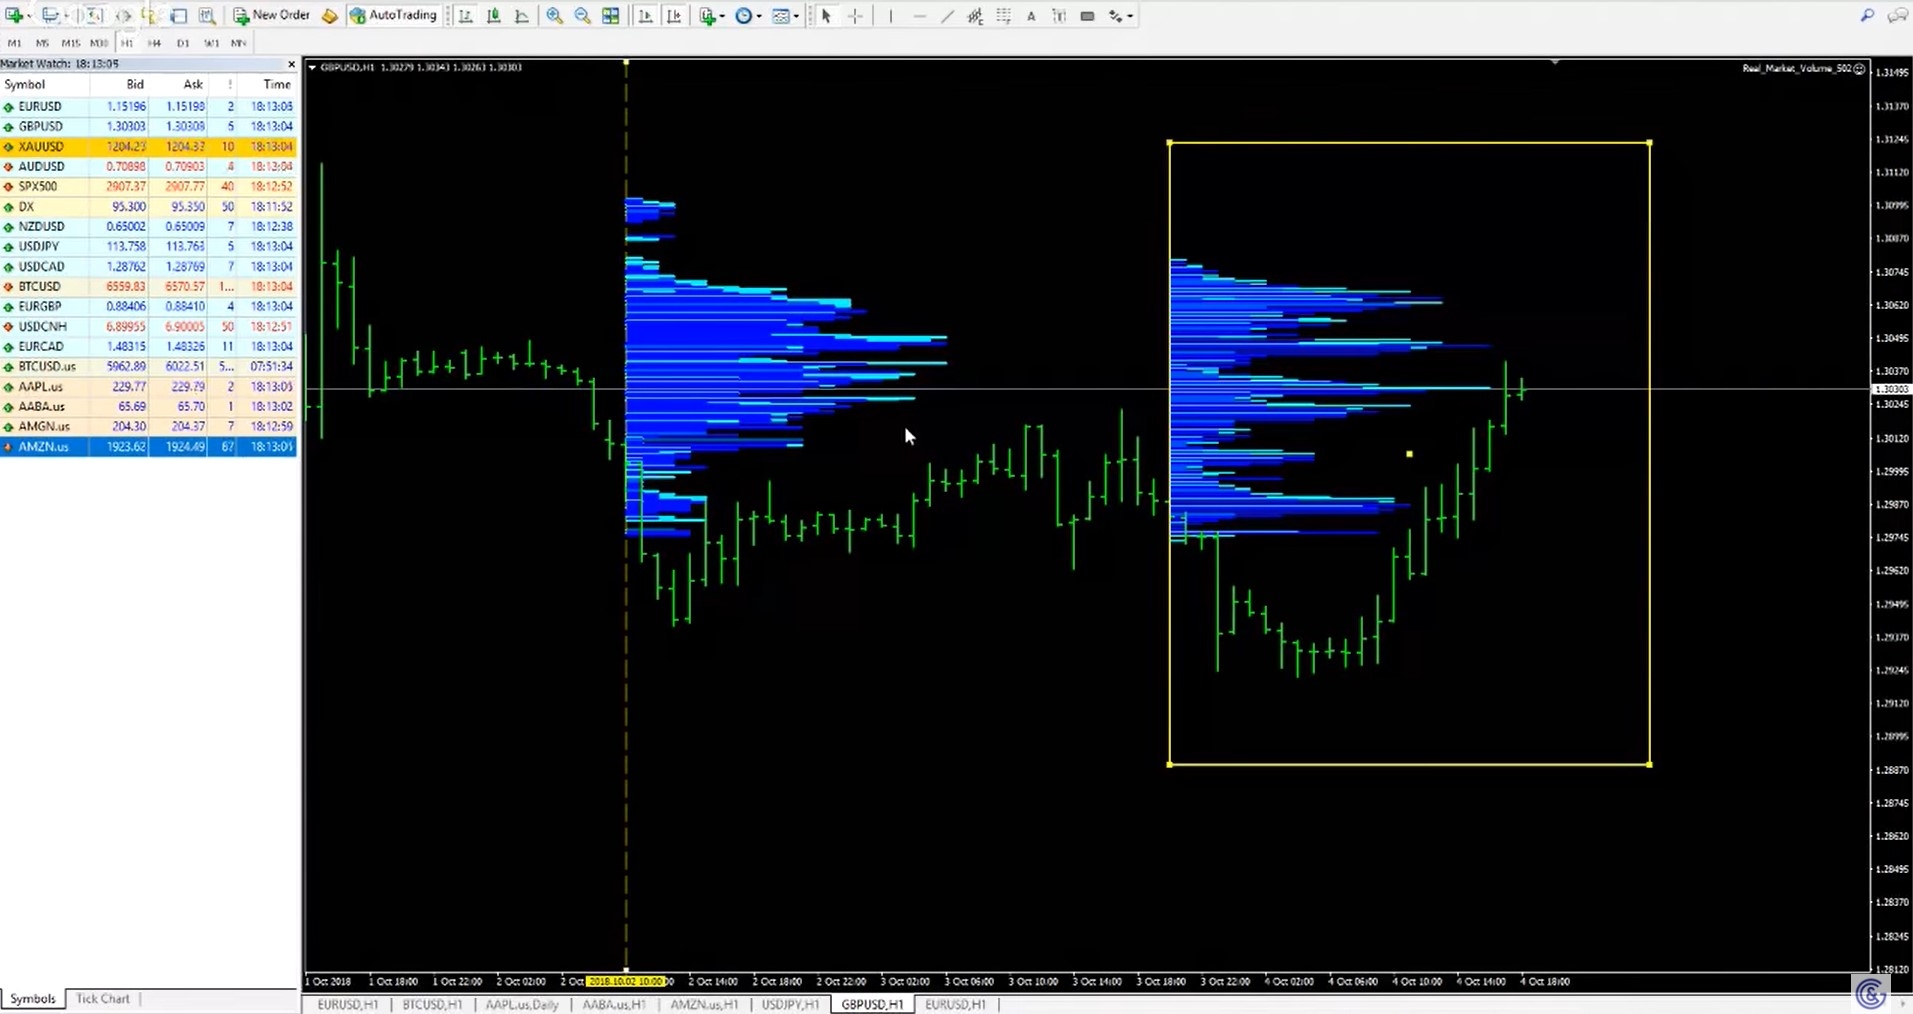
Task: Toggle the H1 timeframe
Action: point(126,43)
